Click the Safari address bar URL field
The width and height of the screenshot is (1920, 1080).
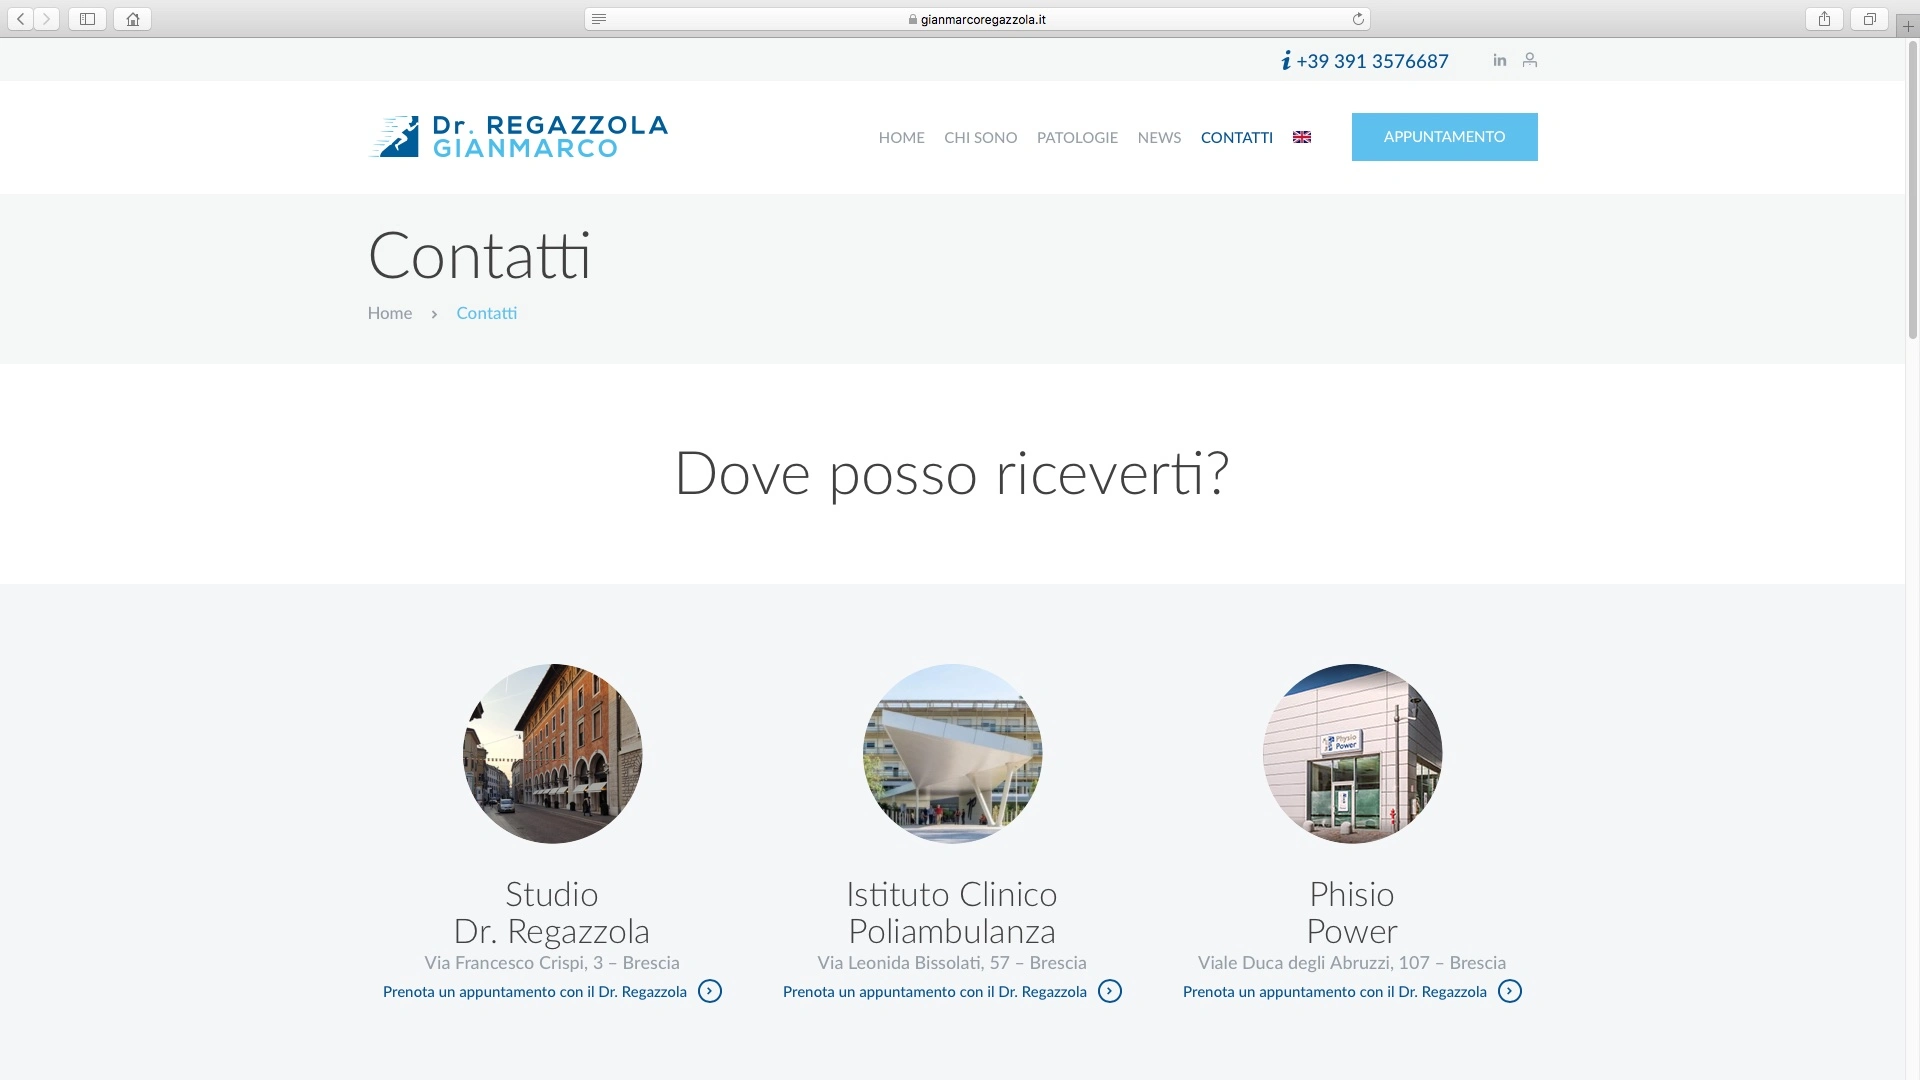977,19
